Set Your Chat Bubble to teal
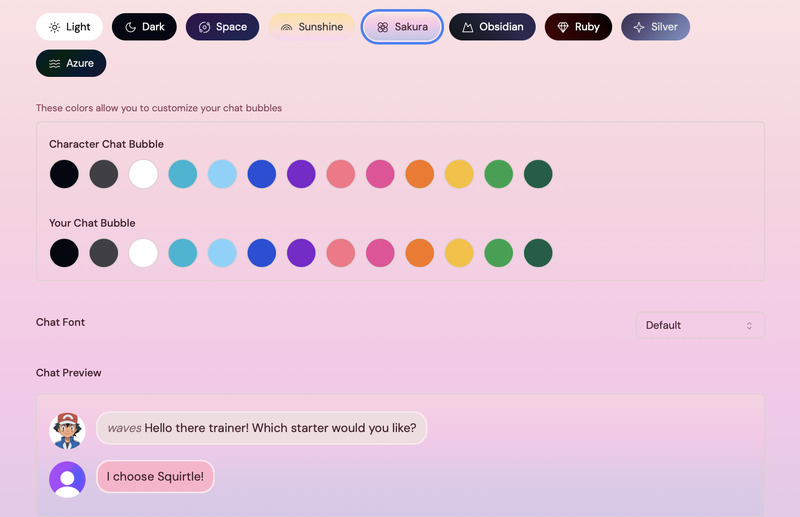 click(x=183, y=253)
